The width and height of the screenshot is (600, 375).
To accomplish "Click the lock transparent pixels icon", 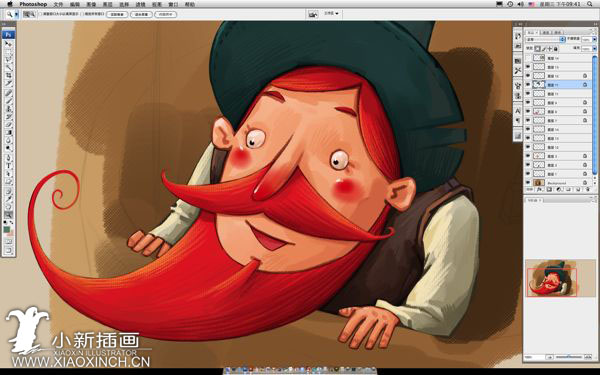I will pyautogui.click(x=537, y=49).
